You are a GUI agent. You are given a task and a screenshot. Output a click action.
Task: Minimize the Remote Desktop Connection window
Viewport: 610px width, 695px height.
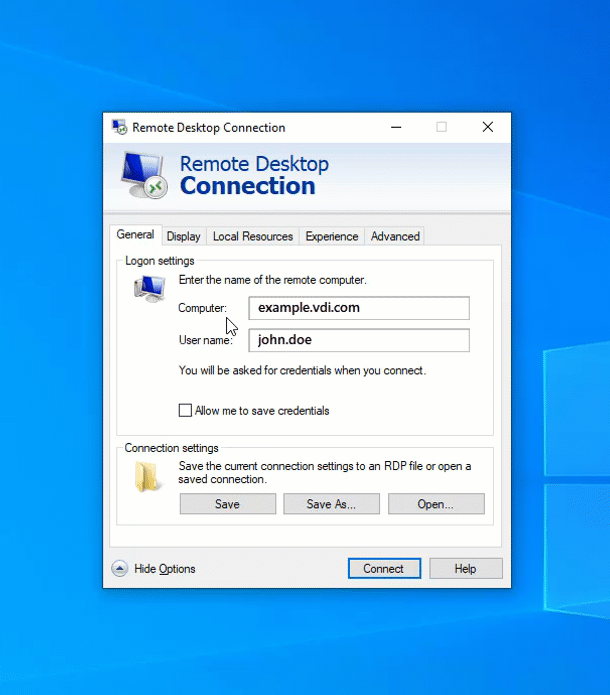pos(395,128)
